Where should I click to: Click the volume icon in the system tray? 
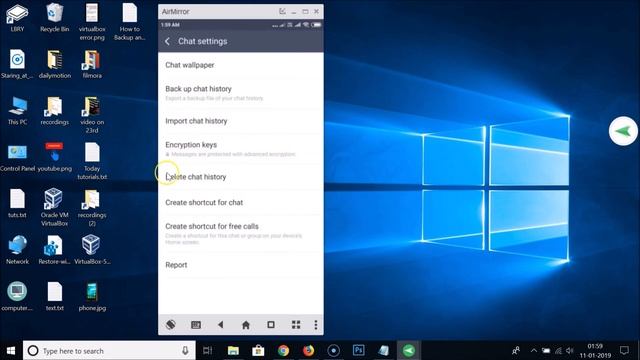click(x=570, y=351)
